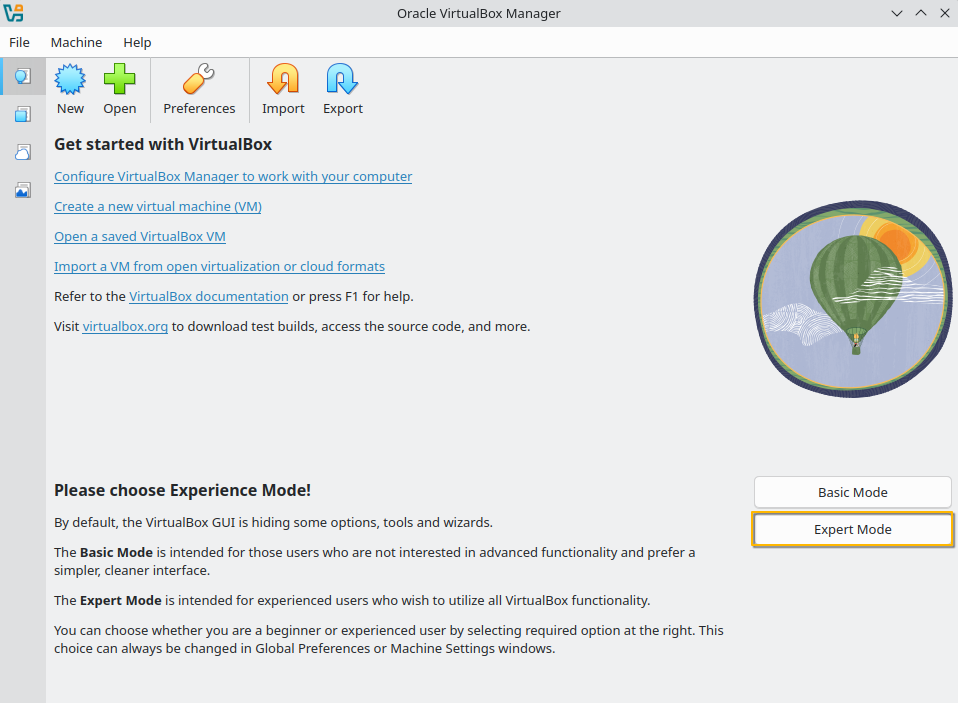Select the Welcome home icon in the sidebar
958x703 pixels.
tap(22, 76)
